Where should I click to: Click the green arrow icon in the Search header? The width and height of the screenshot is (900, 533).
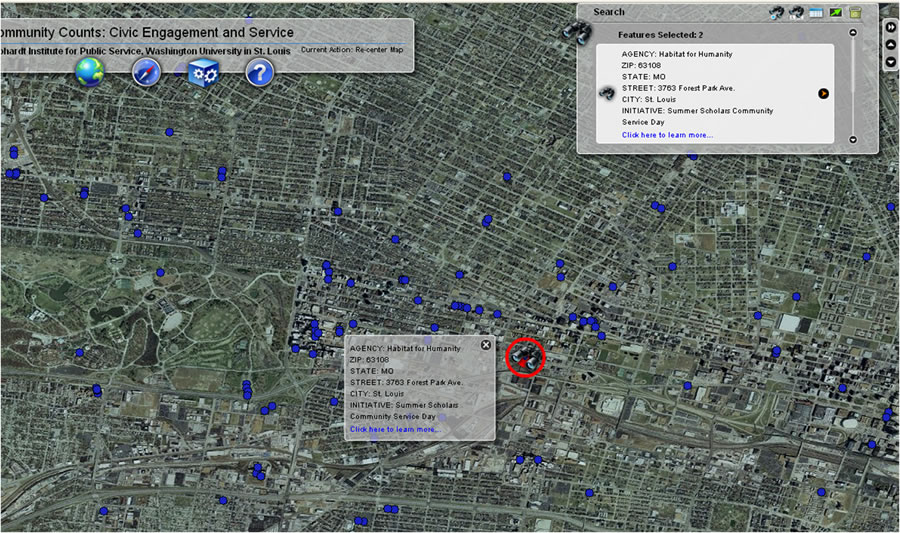836,12
